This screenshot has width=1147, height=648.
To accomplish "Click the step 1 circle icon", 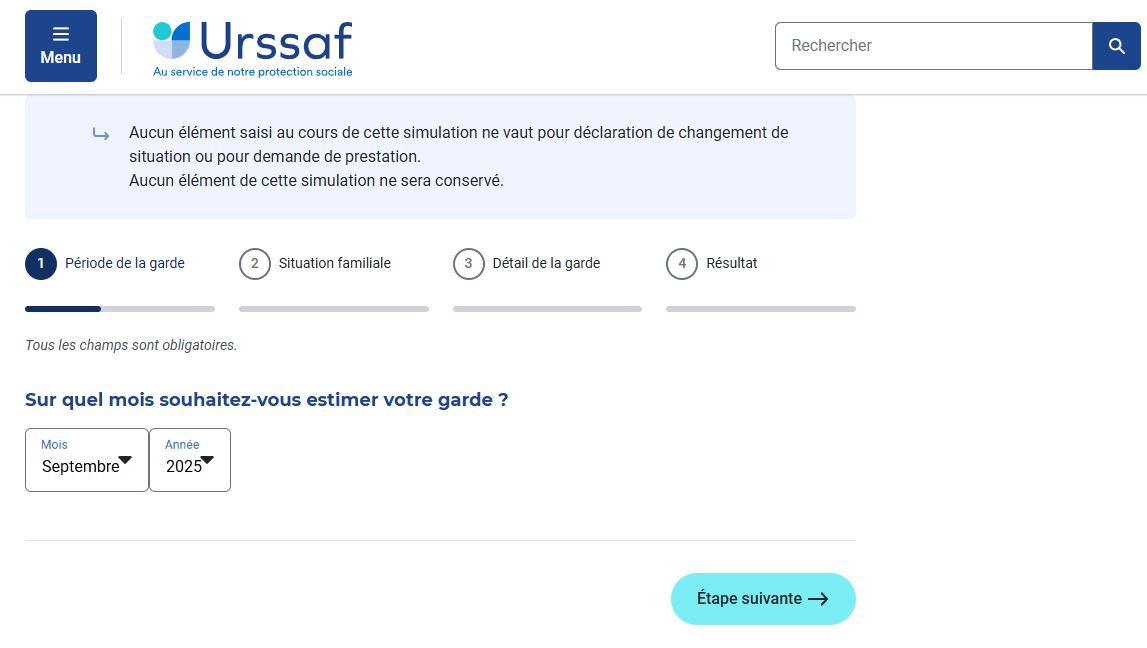I will click(41, 264).
